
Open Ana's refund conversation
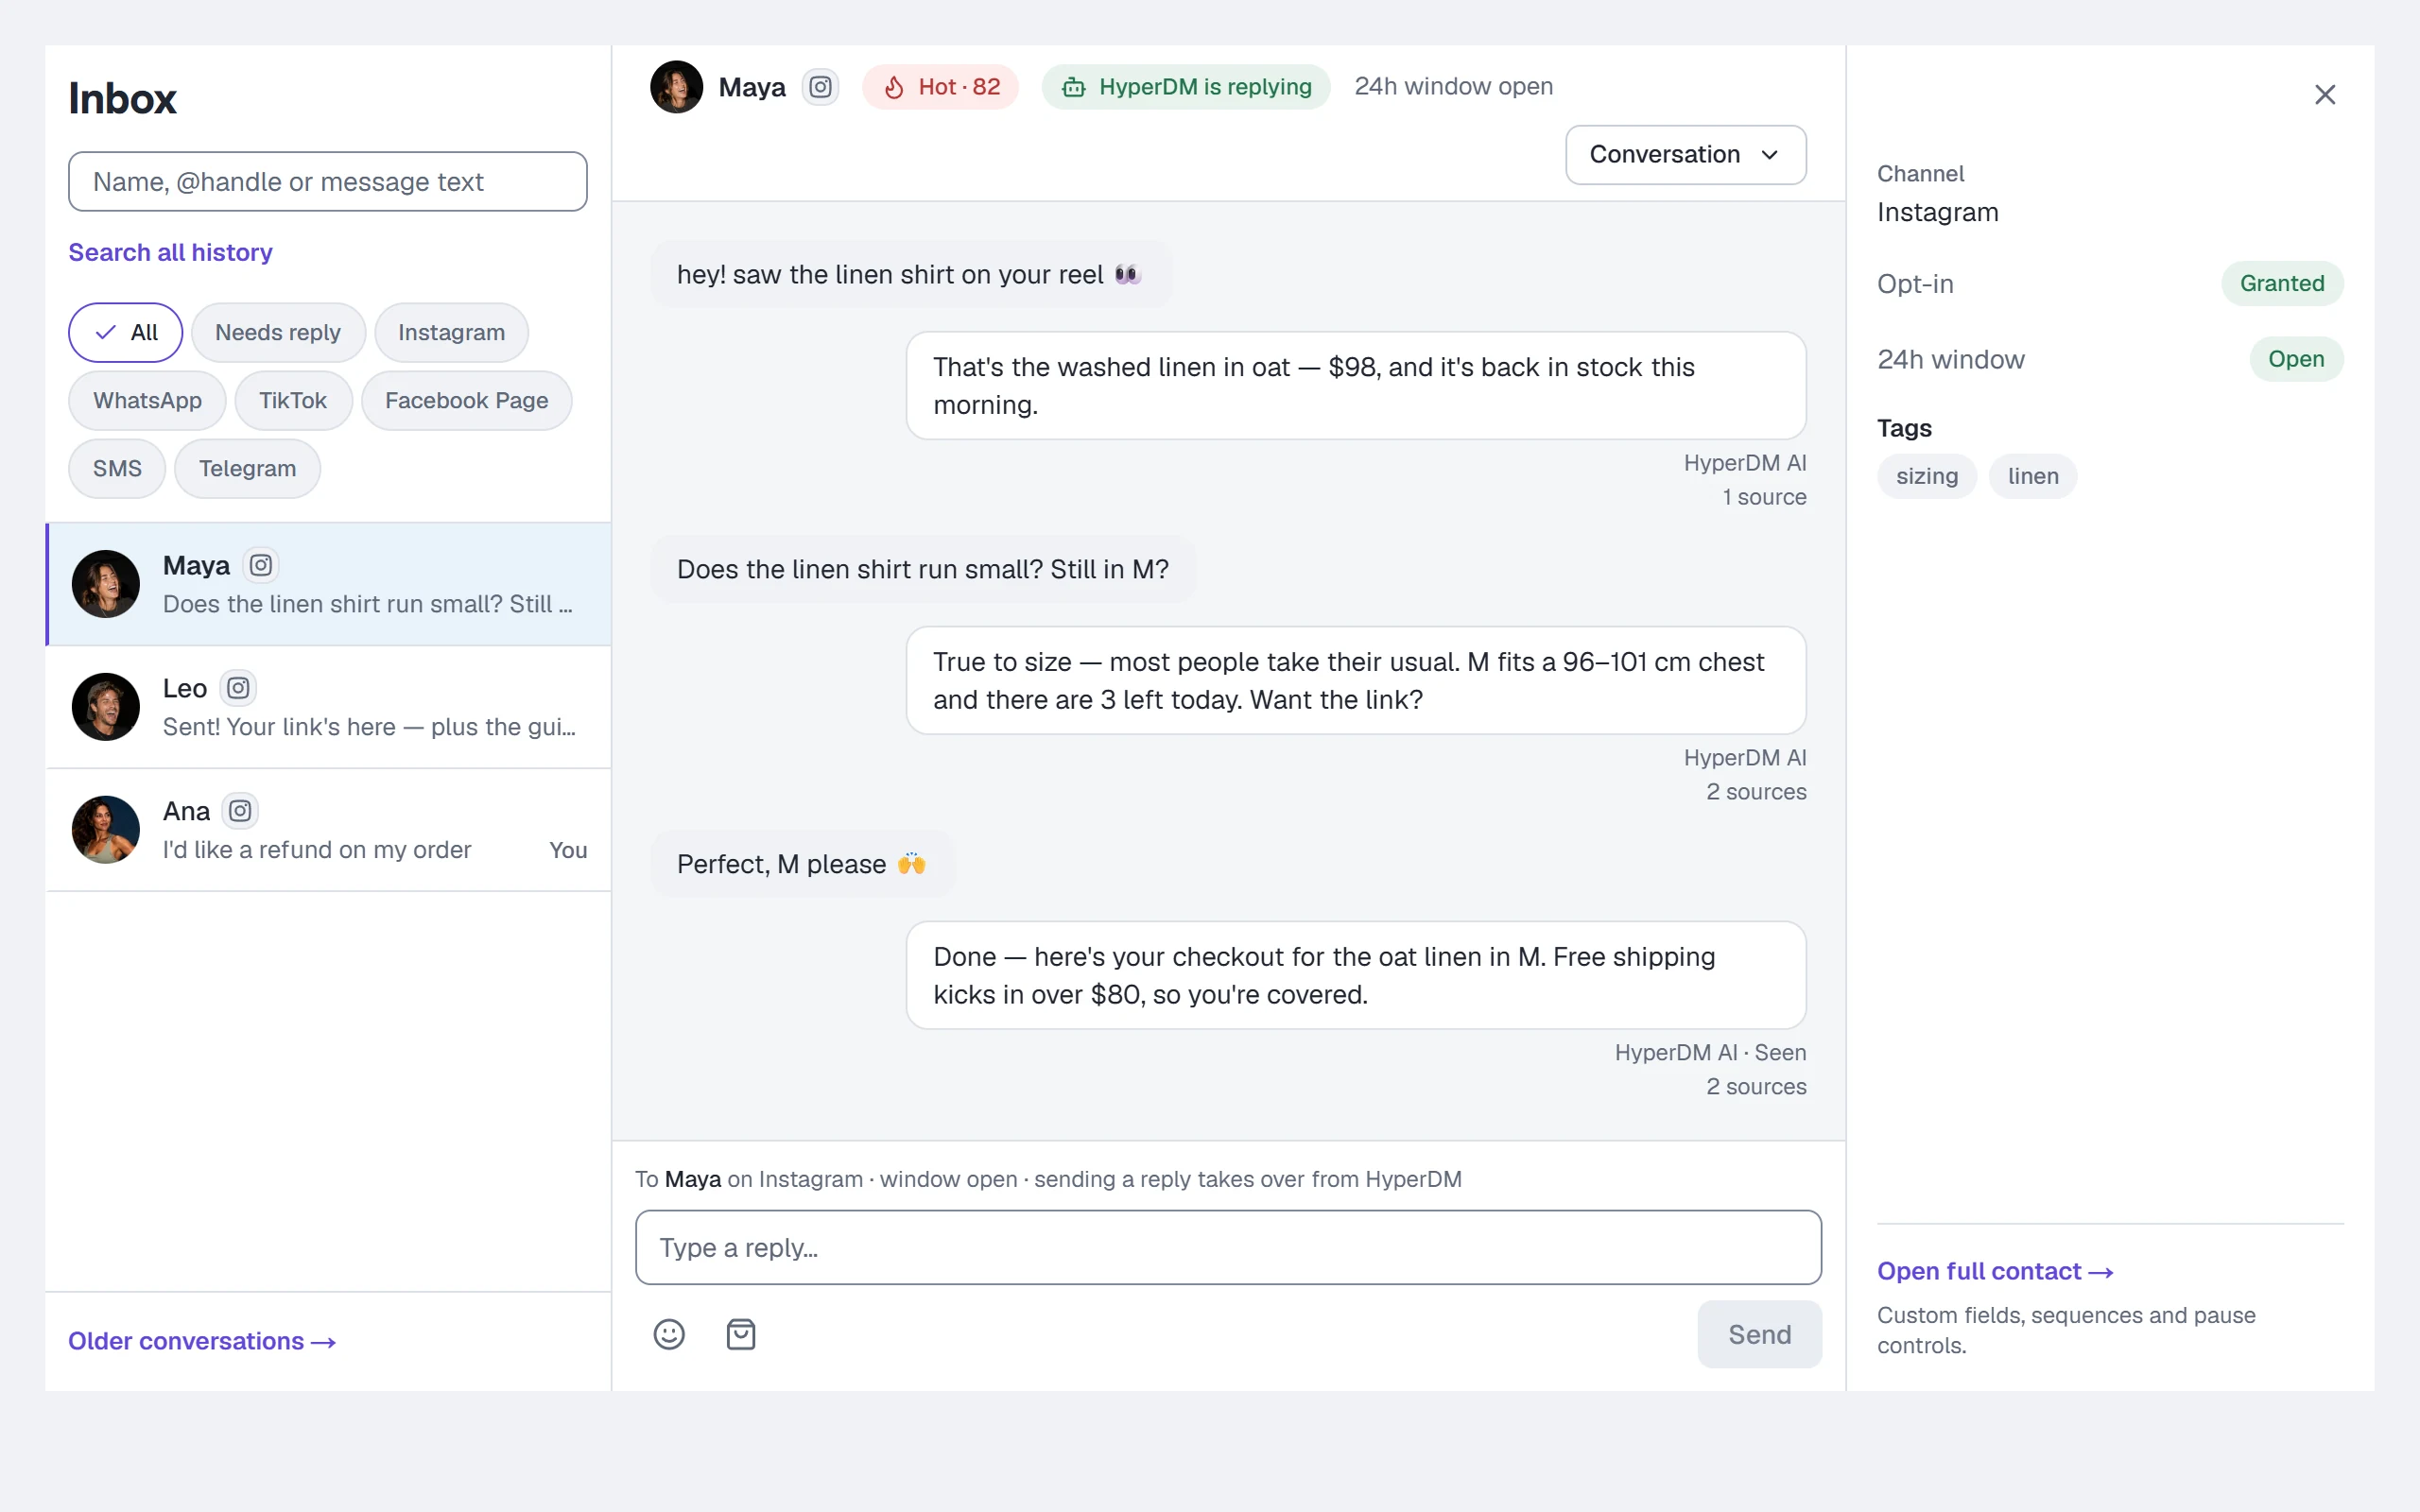click(328, 830)
